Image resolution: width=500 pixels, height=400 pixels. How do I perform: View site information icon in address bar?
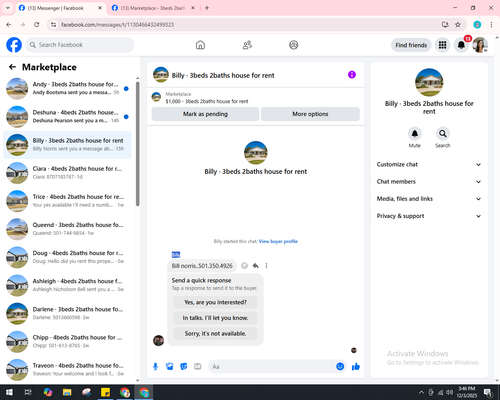(53, 25)
